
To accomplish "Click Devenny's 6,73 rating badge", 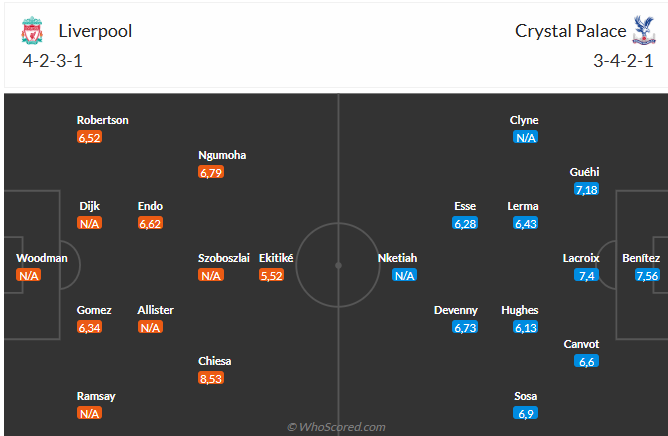I will pyautogui.click(x=465, y=327).
